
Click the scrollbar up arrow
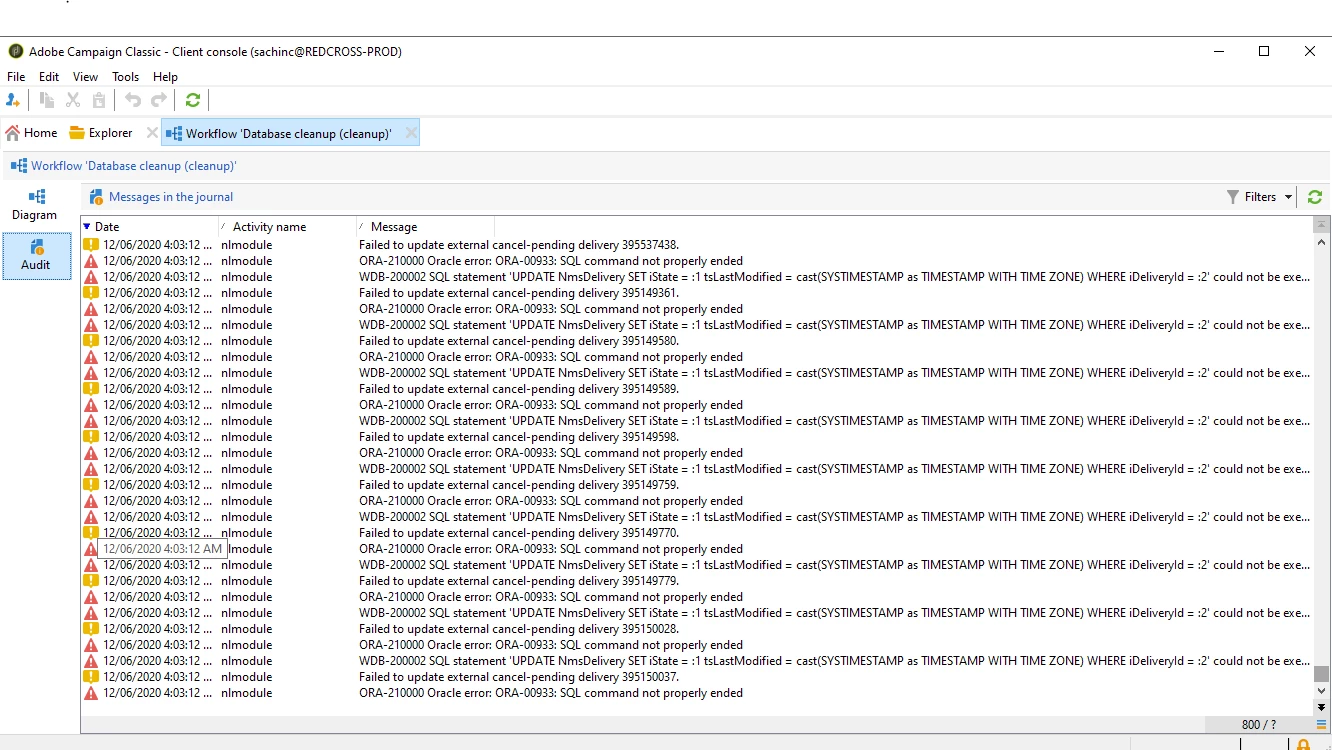[x=1322, y=242]
